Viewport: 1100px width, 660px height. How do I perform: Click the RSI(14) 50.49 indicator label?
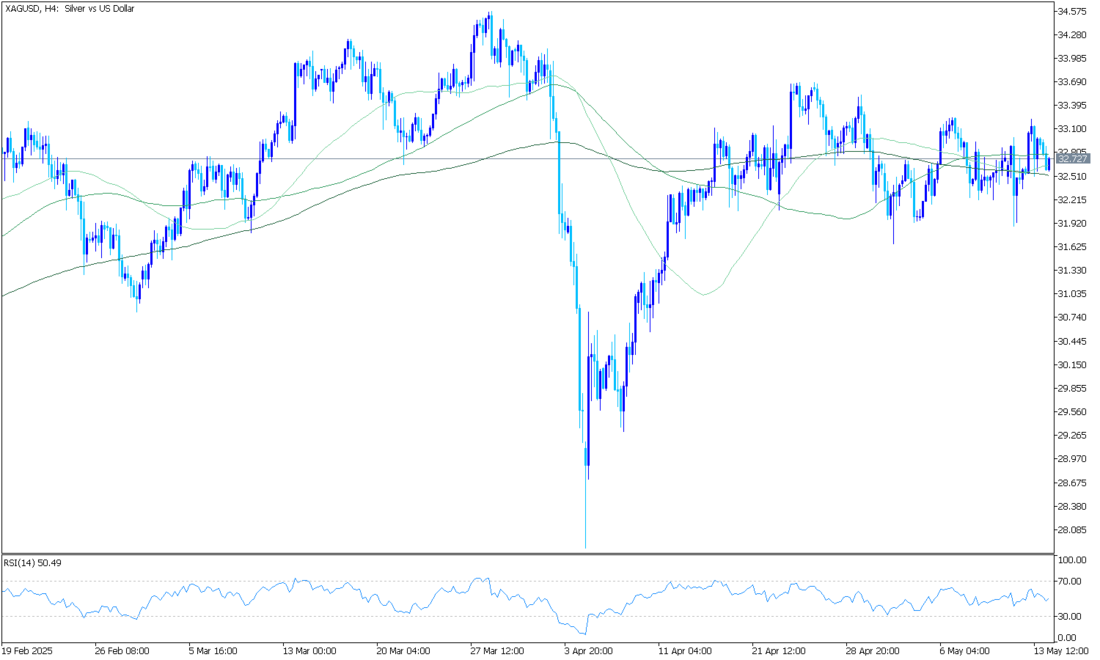click(x=33, y=563)
